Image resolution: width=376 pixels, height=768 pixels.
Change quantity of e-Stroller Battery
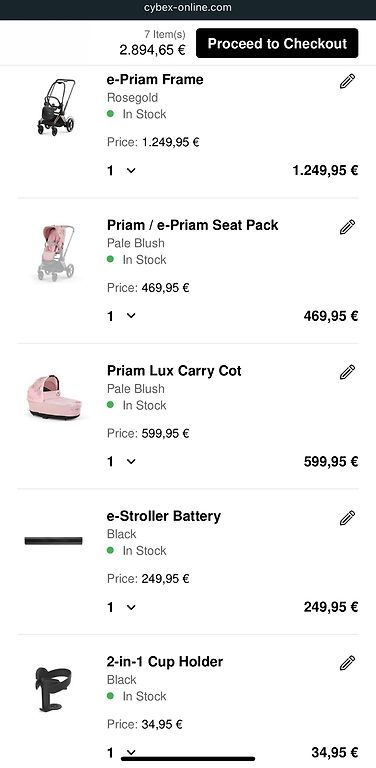121,607
